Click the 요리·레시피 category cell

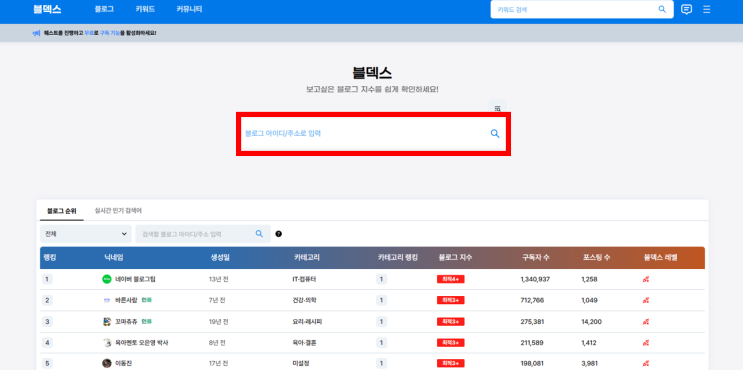[x=308, y=322]
